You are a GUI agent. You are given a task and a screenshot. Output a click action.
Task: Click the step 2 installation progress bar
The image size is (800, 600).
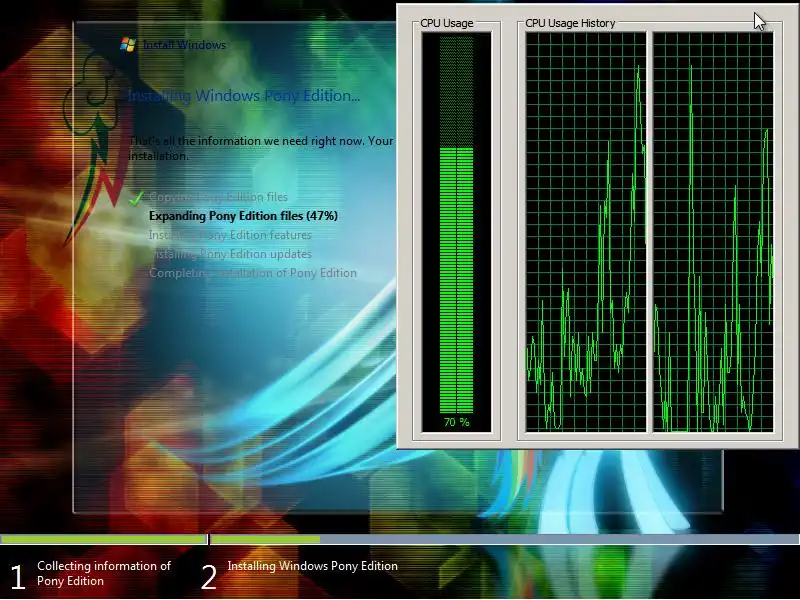[505, 539]
